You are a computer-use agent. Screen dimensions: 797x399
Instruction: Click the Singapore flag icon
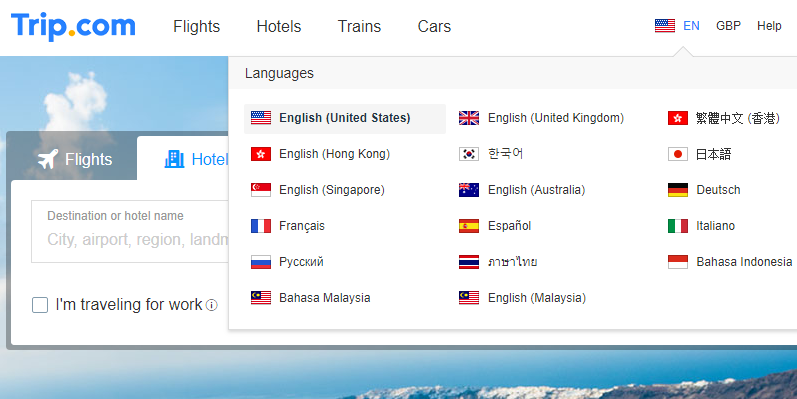pos(261,190)
